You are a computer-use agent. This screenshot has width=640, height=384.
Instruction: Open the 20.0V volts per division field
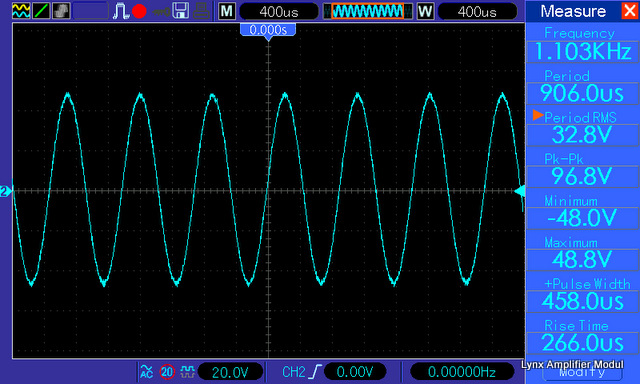(230, 372)
